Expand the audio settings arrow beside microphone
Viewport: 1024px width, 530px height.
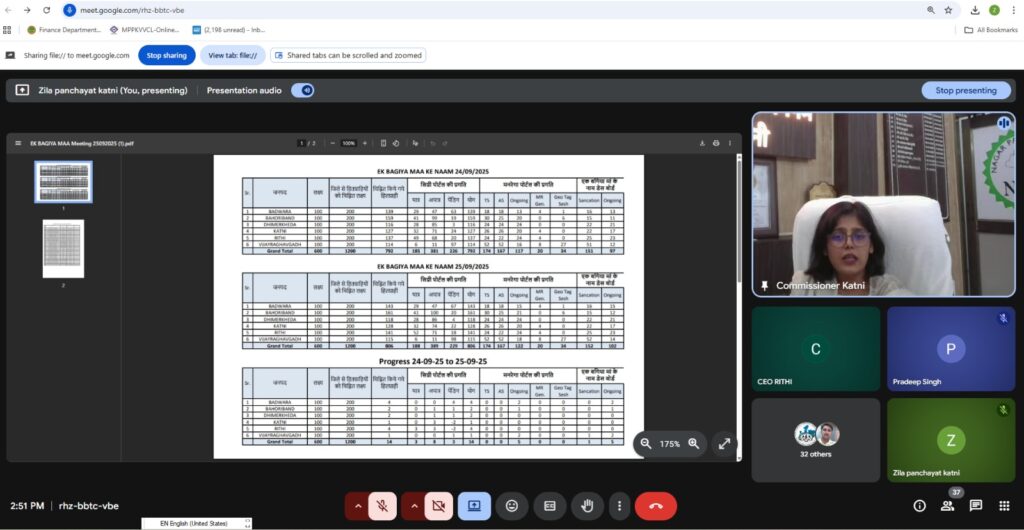[356, 506]
